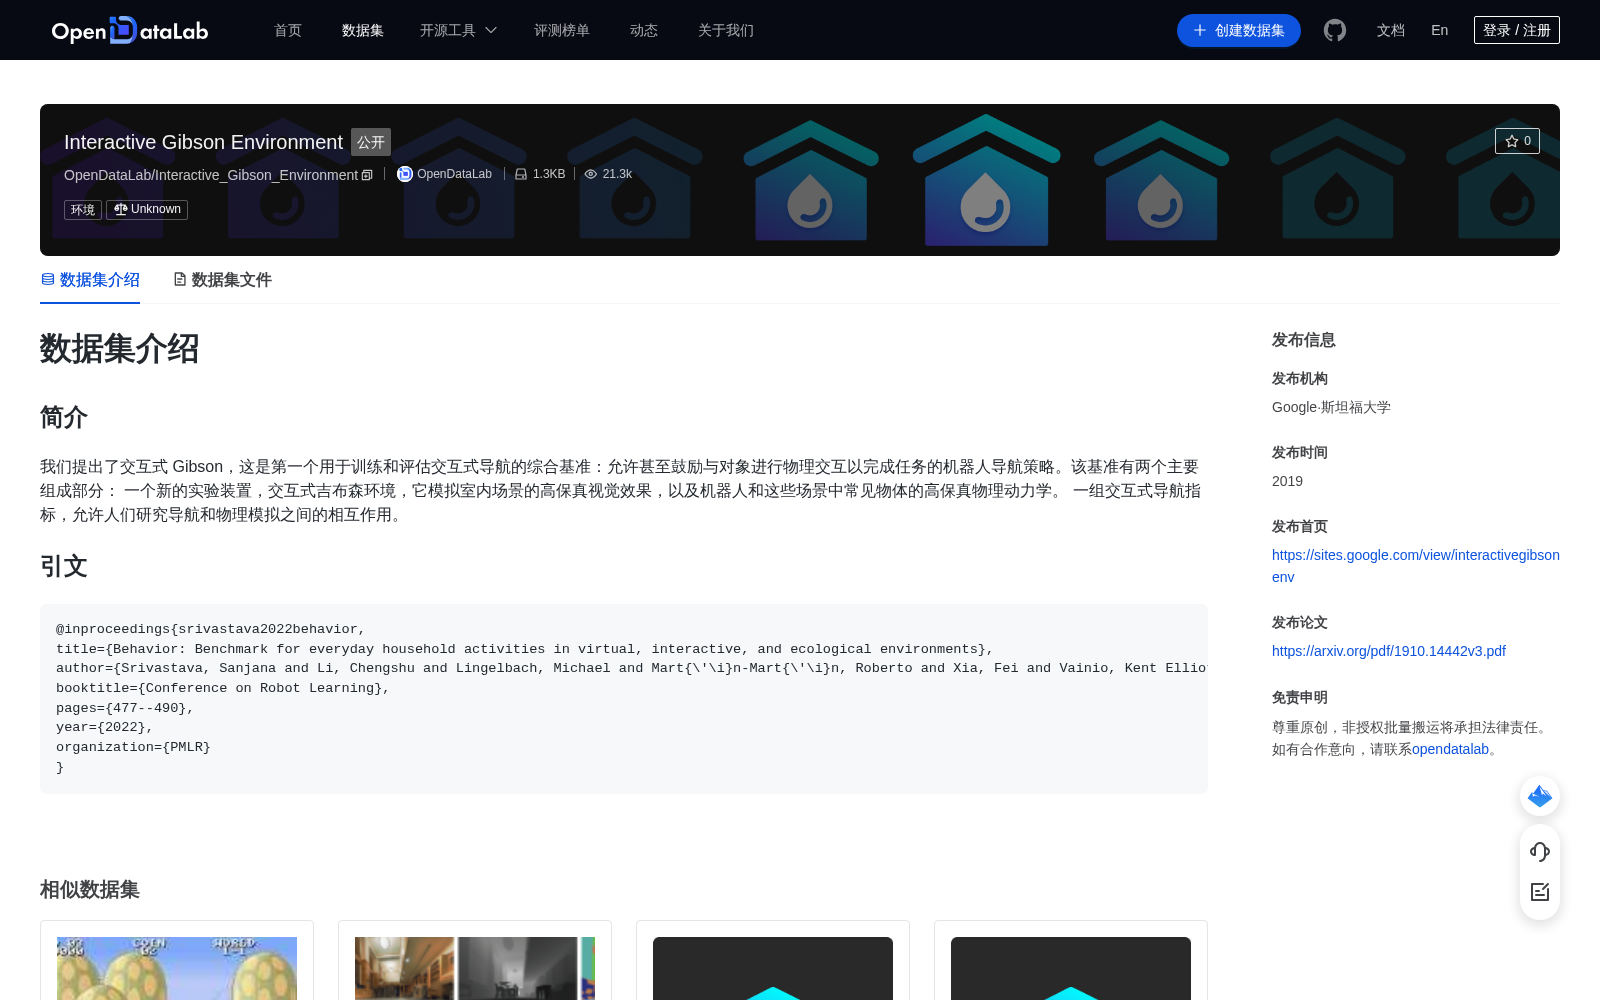The height and width of the screenshot is (1000, 1600).
Task: Click the Google·斯坦福大学 publisher text
Action: (1331, 407)
